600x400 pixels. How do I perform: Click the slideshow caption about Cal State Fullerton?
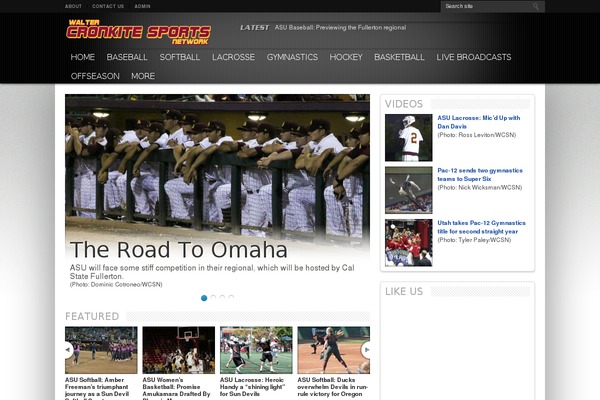pyautogui.click(x=212, y=272)
